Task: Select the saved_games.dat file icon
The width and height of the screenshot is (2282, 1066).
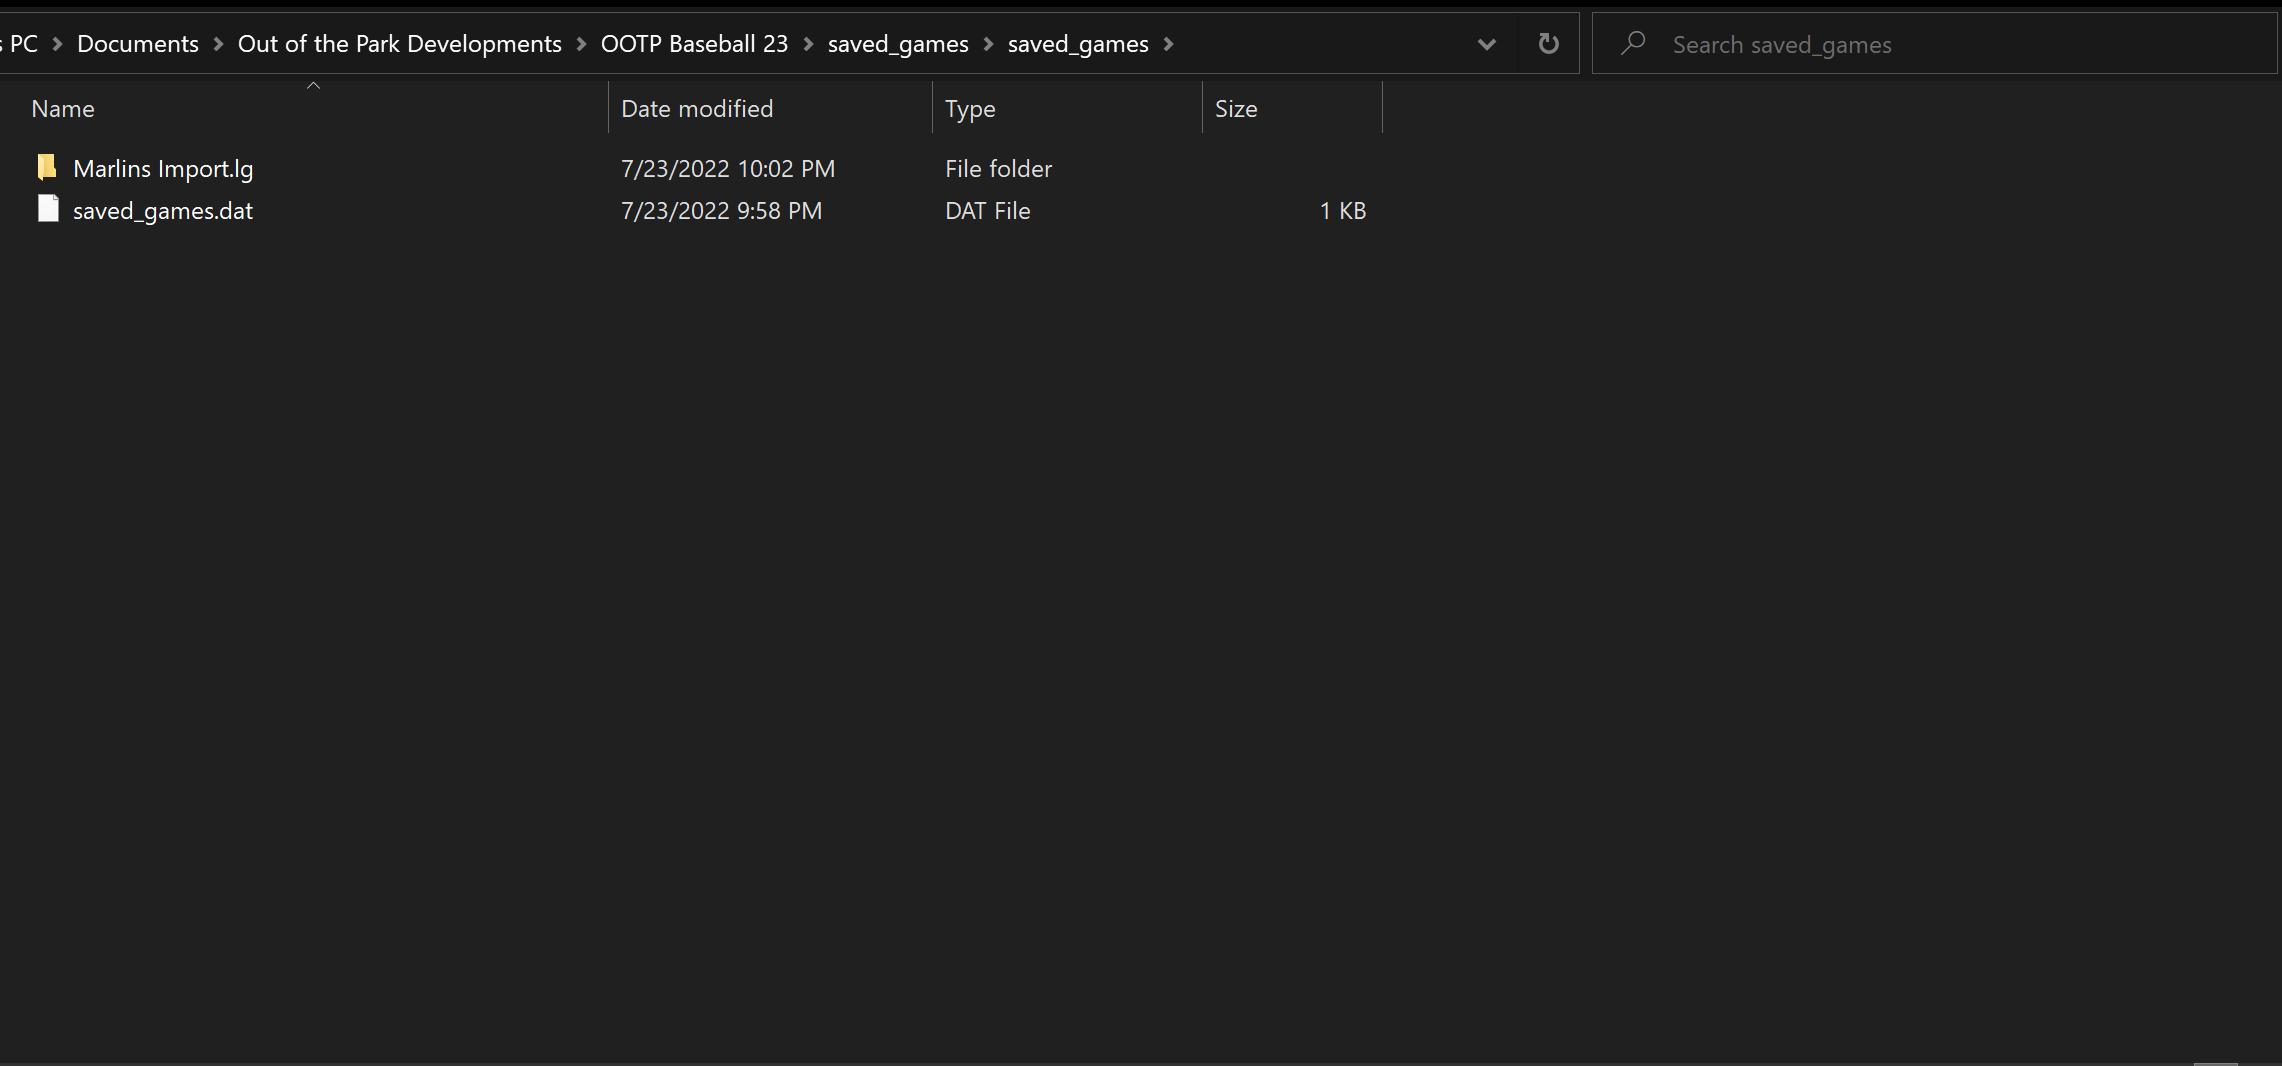Action: 47,209
